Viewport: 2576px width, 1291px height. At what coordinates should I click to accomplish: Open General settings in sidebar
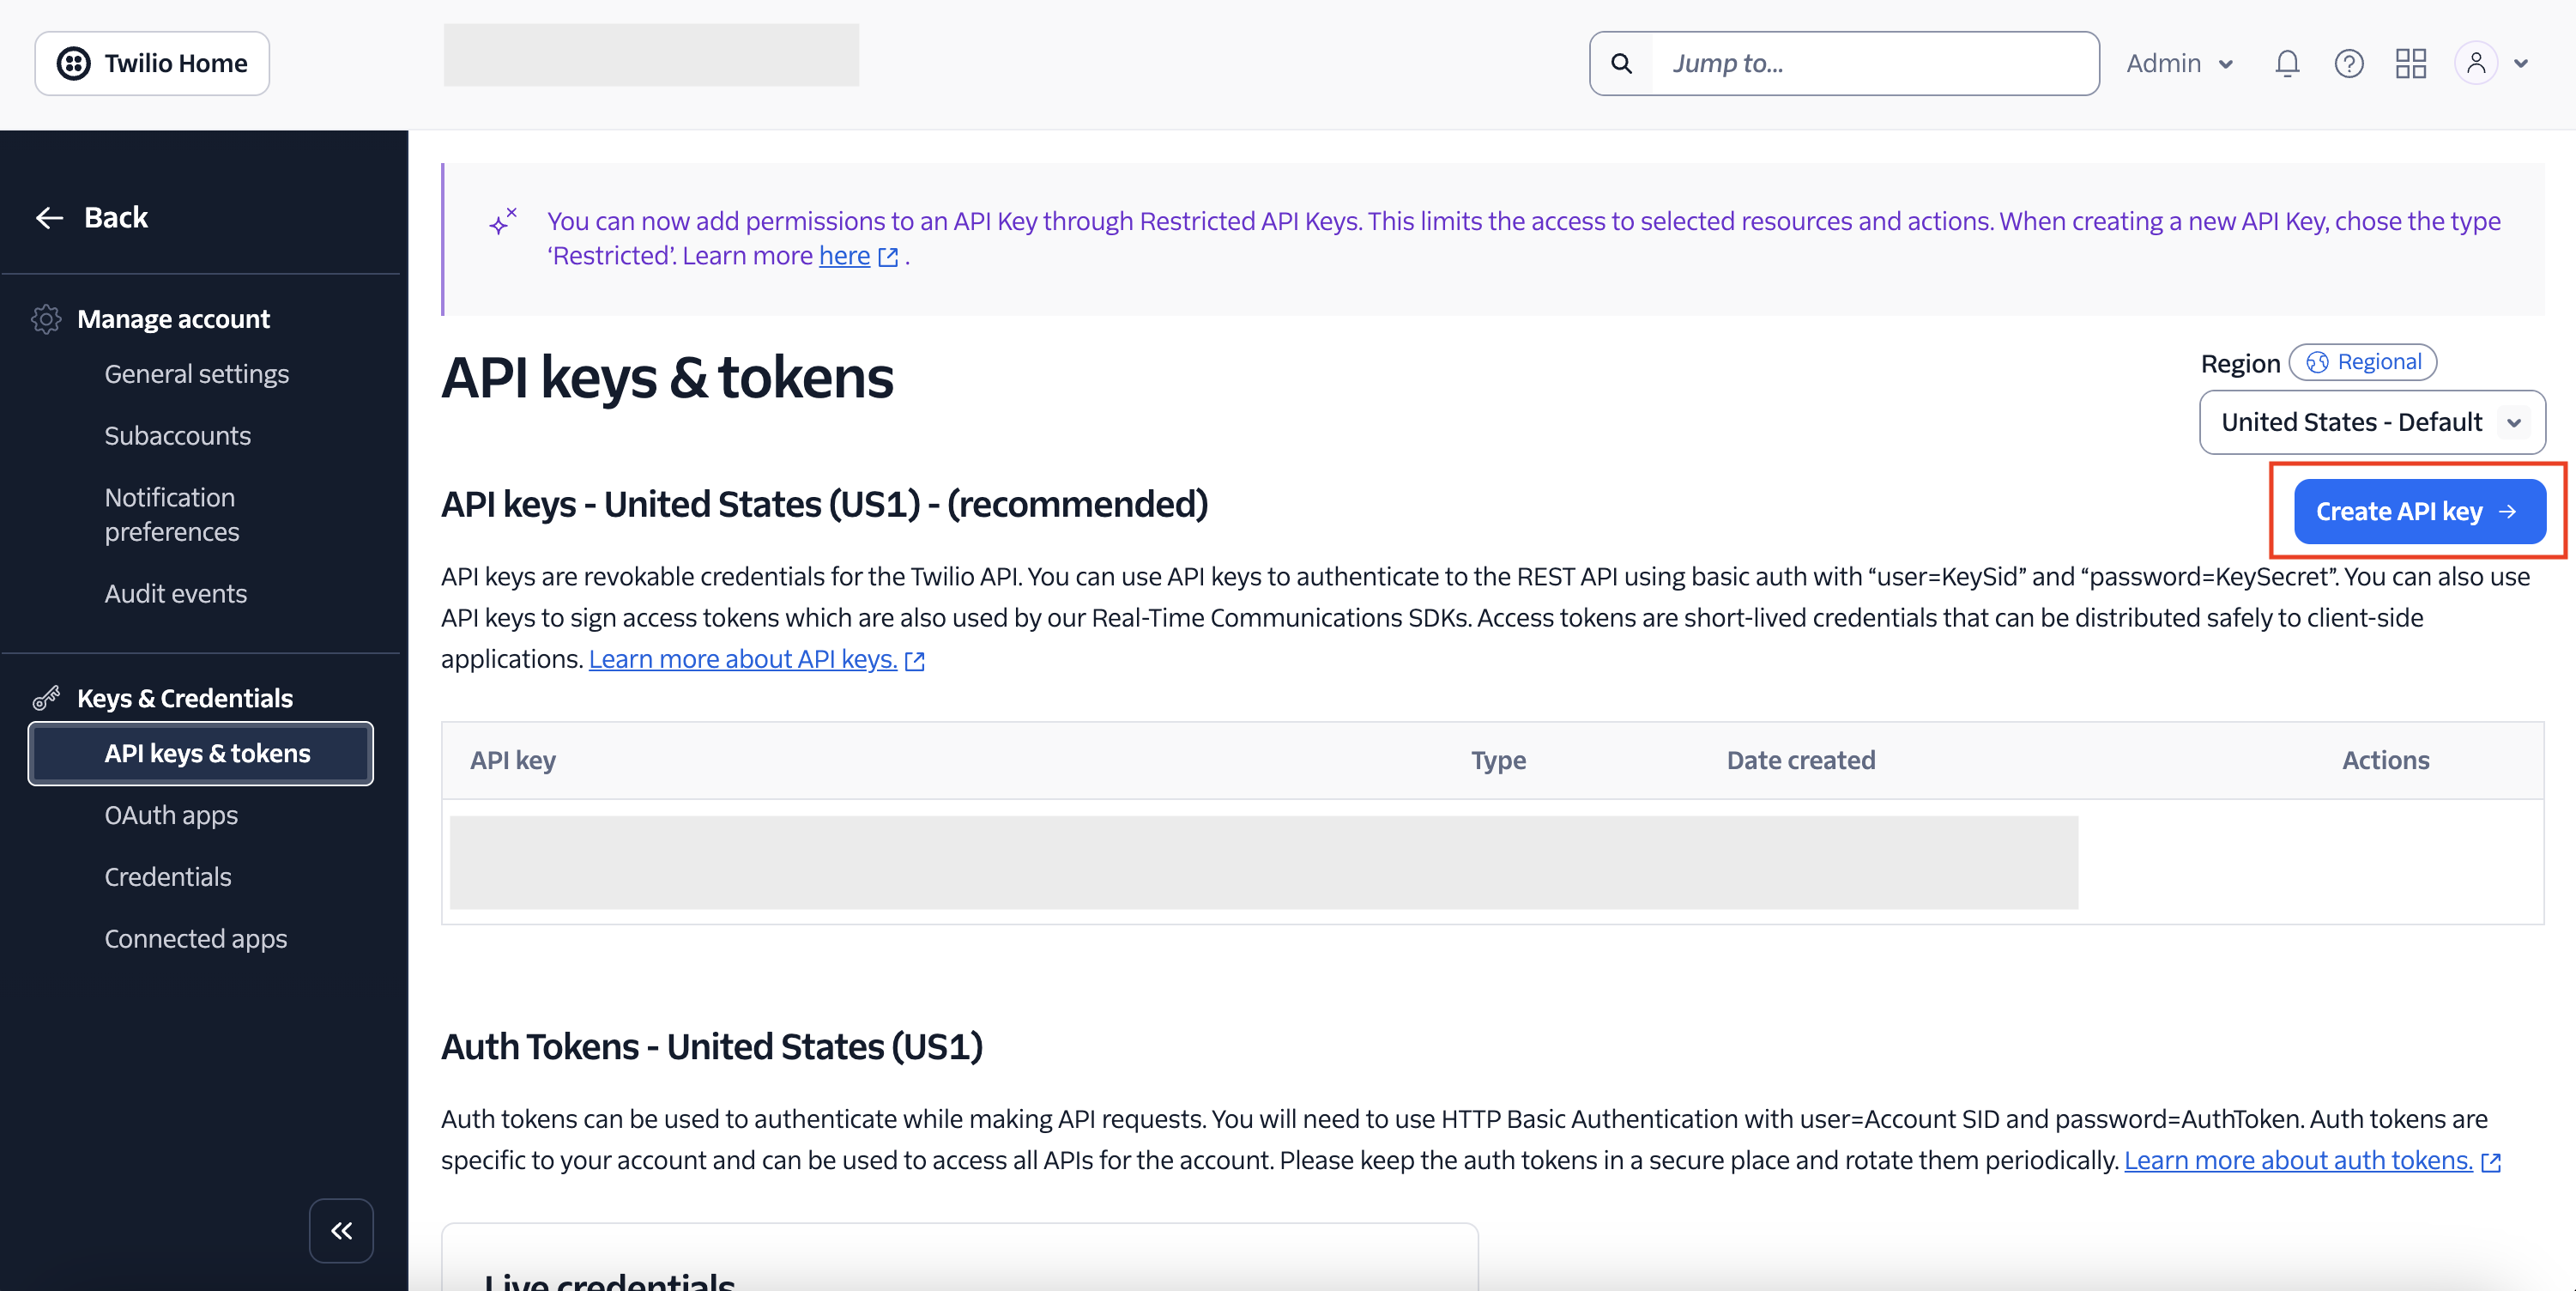coord(196,374)
